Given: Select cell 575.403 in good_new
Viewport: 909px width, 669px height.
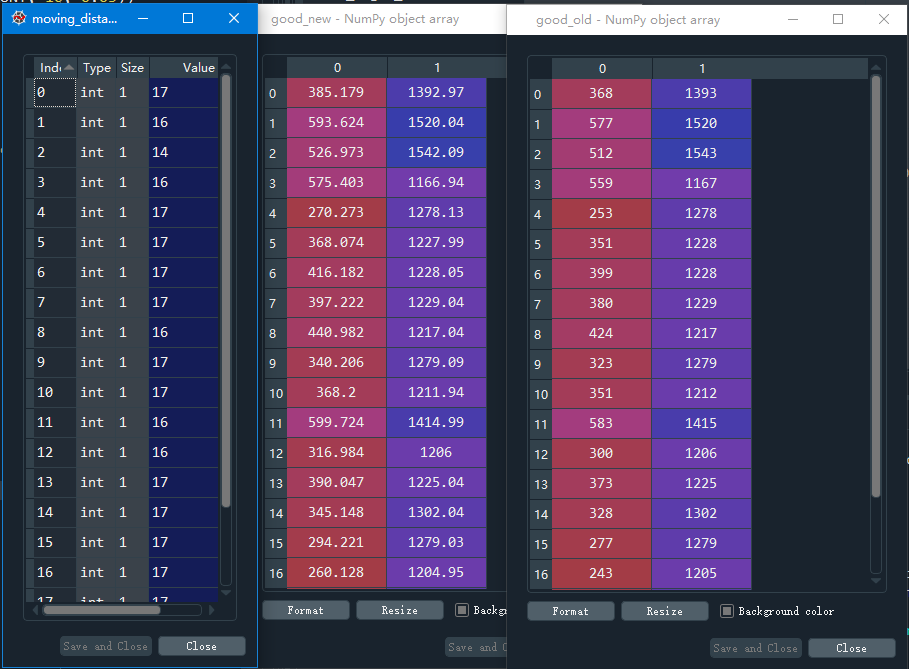Looking at the screenshot, I should [x=336, y=182].
